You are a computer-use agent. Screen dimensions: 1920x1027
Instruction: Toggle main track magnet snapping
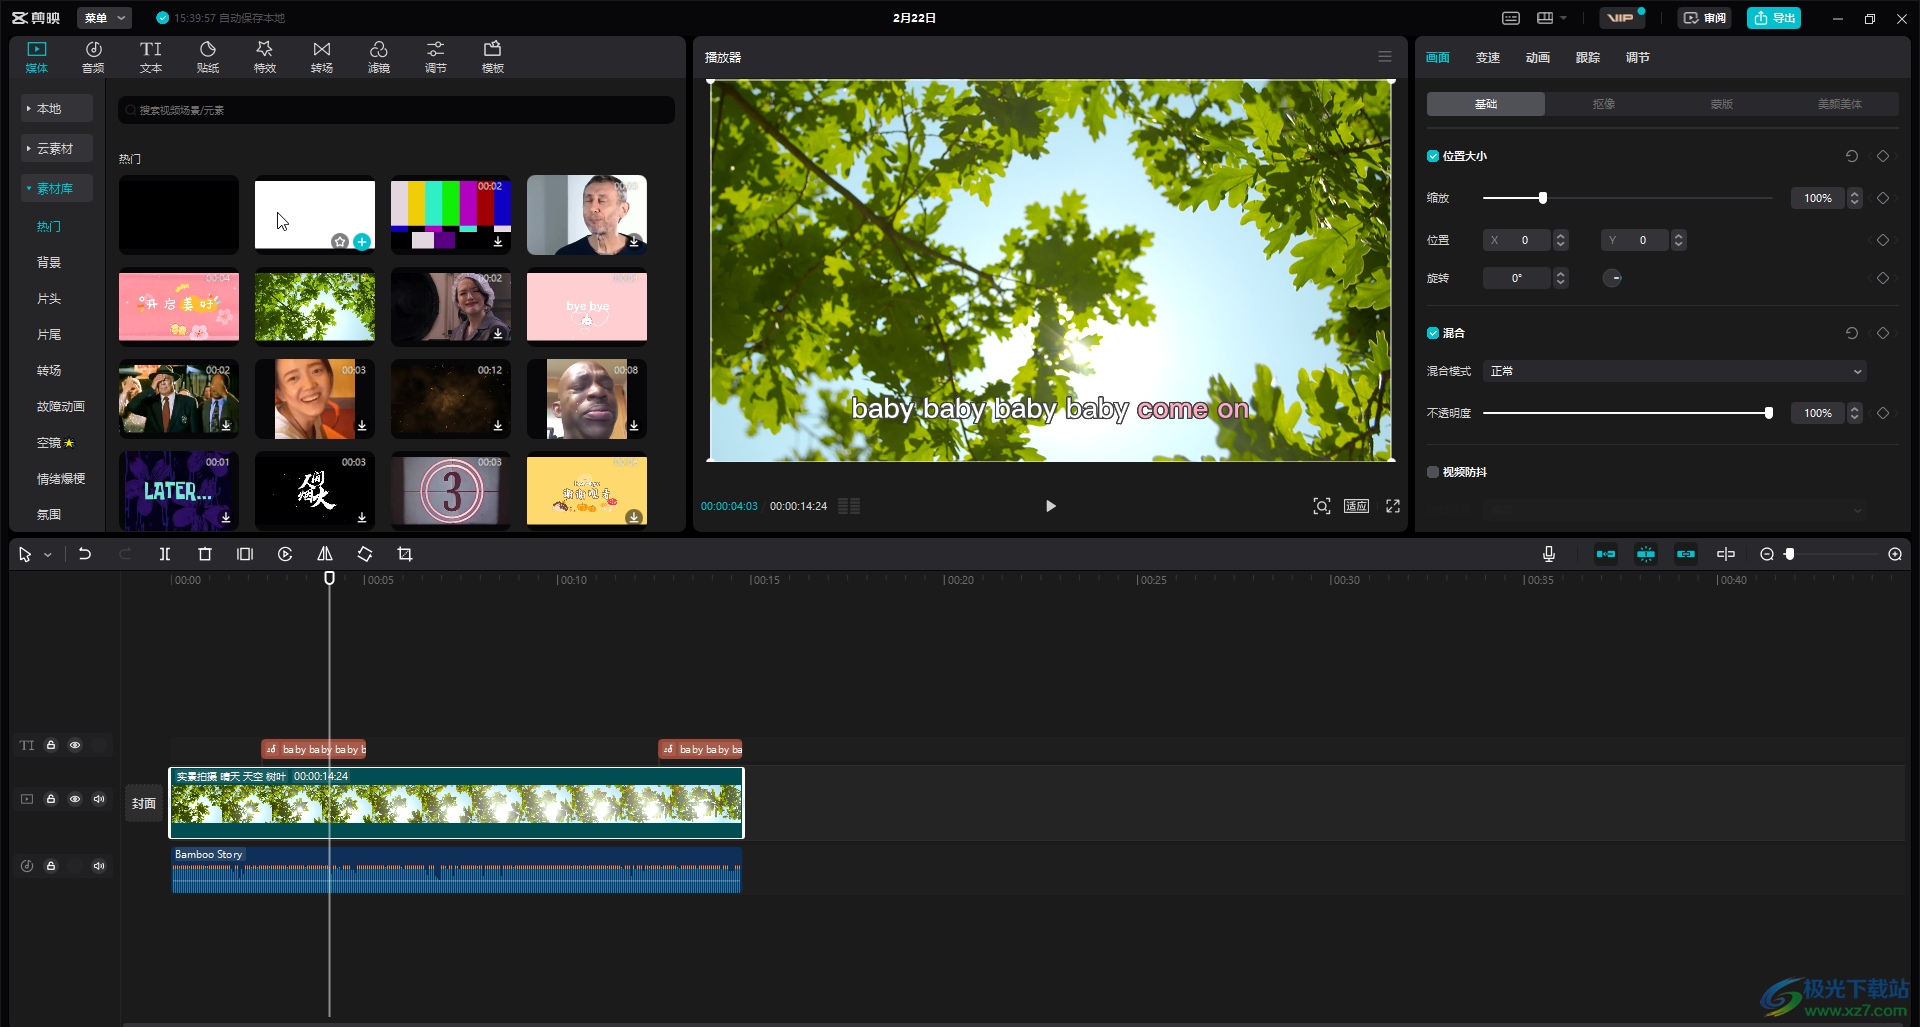click(1606, 554)
